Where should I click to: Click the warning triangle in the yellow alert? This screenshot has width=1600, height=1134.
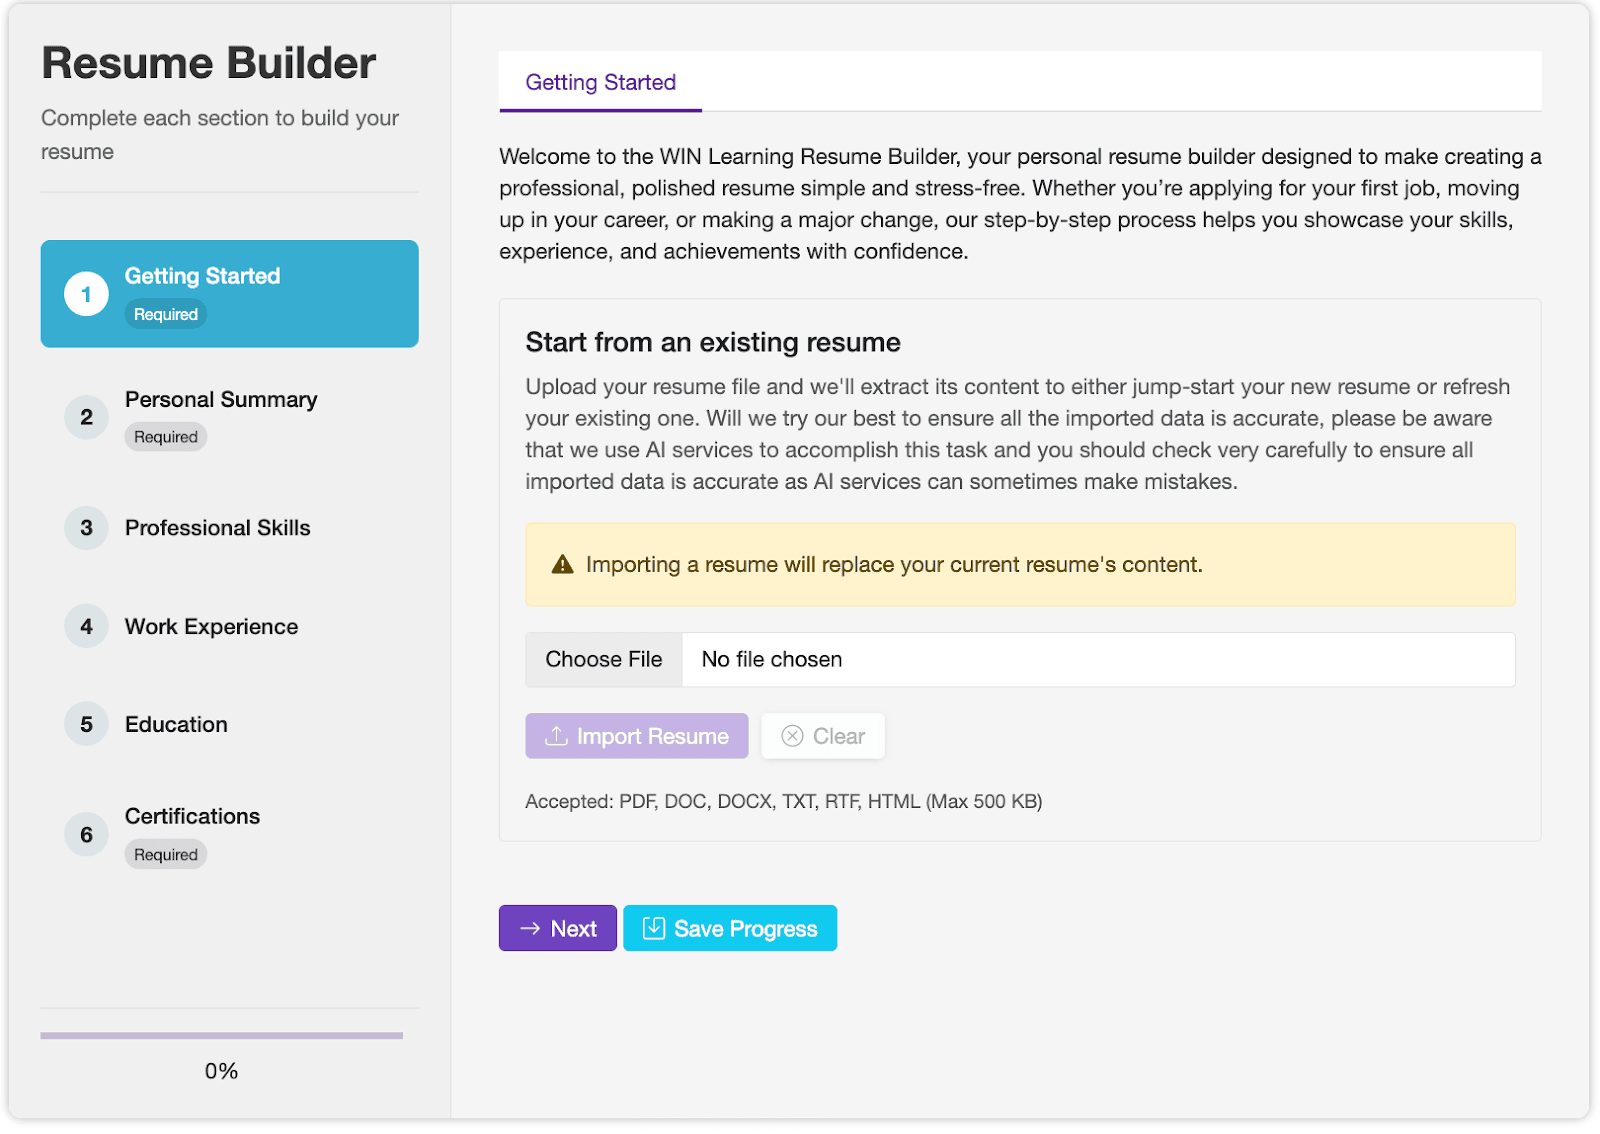tap(562, 564)
